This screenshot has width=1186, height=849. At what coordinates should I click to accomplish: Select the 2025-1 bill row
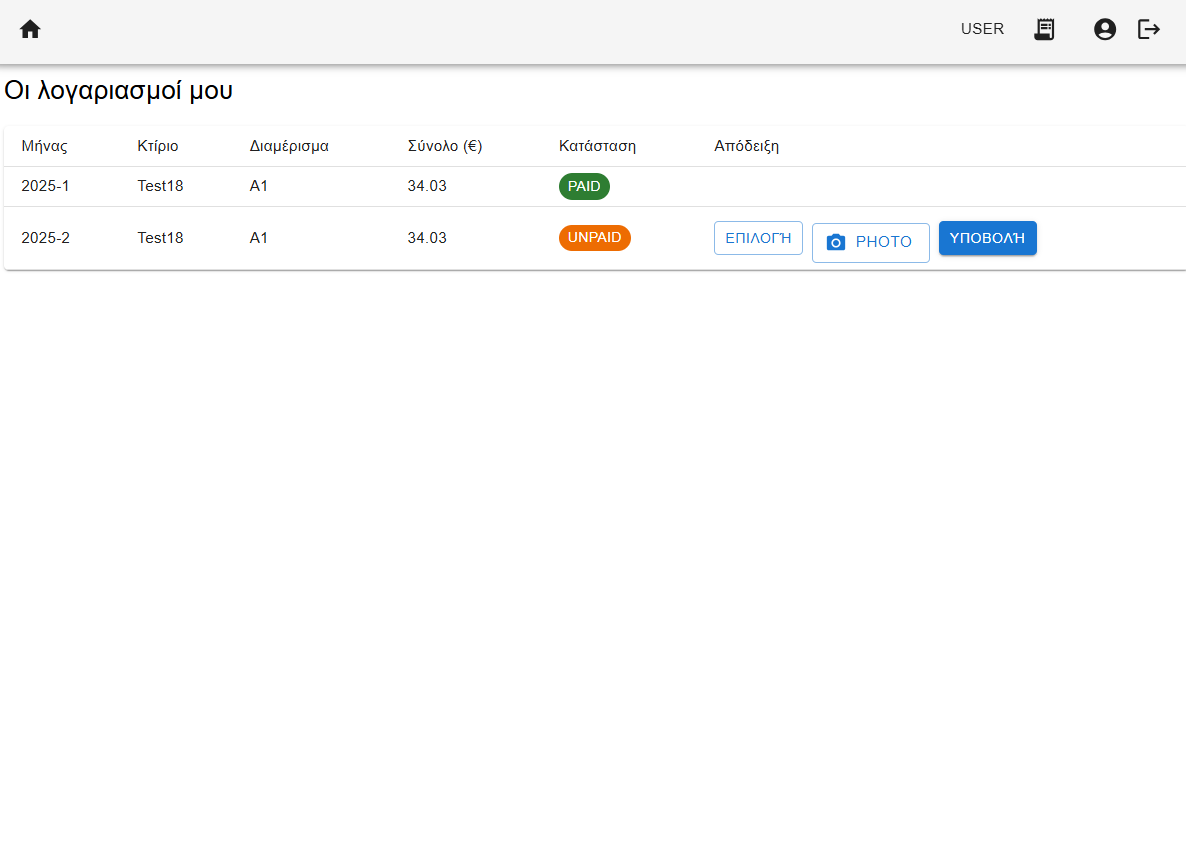pyautogui.click(x=300, y=186)
